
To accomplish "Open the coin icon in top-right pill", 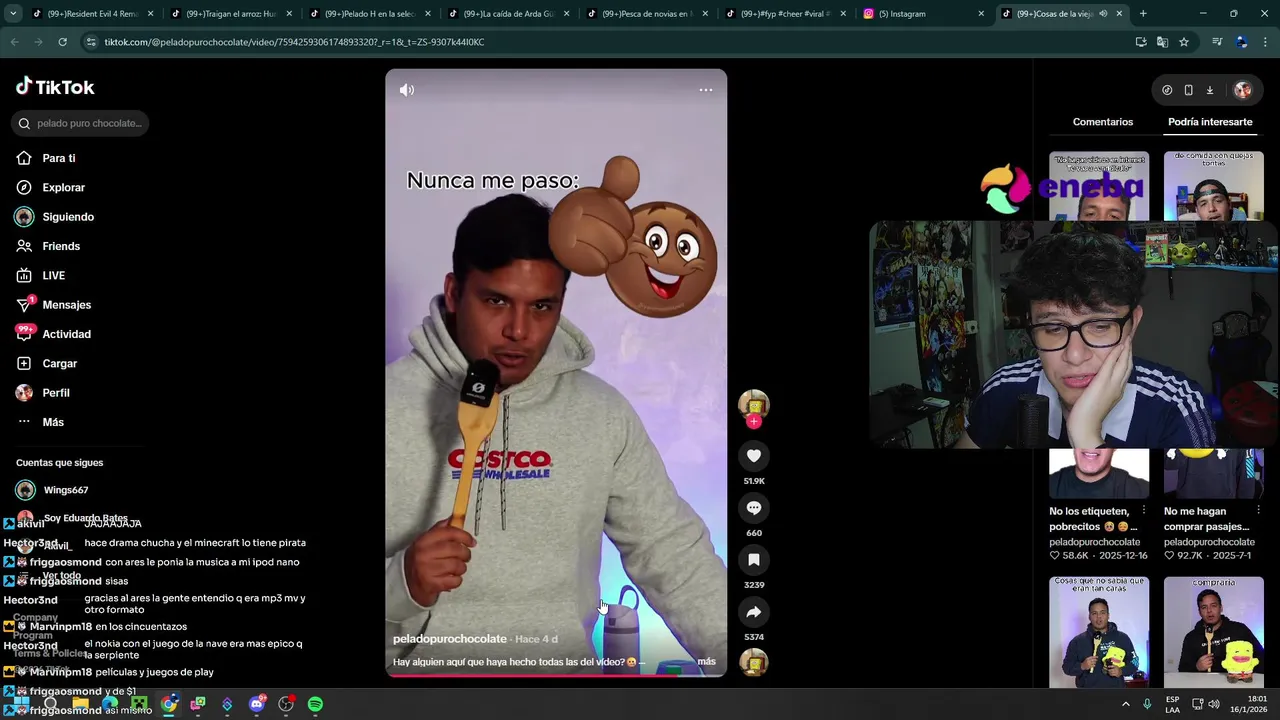I will click(x=1167, y=90).
